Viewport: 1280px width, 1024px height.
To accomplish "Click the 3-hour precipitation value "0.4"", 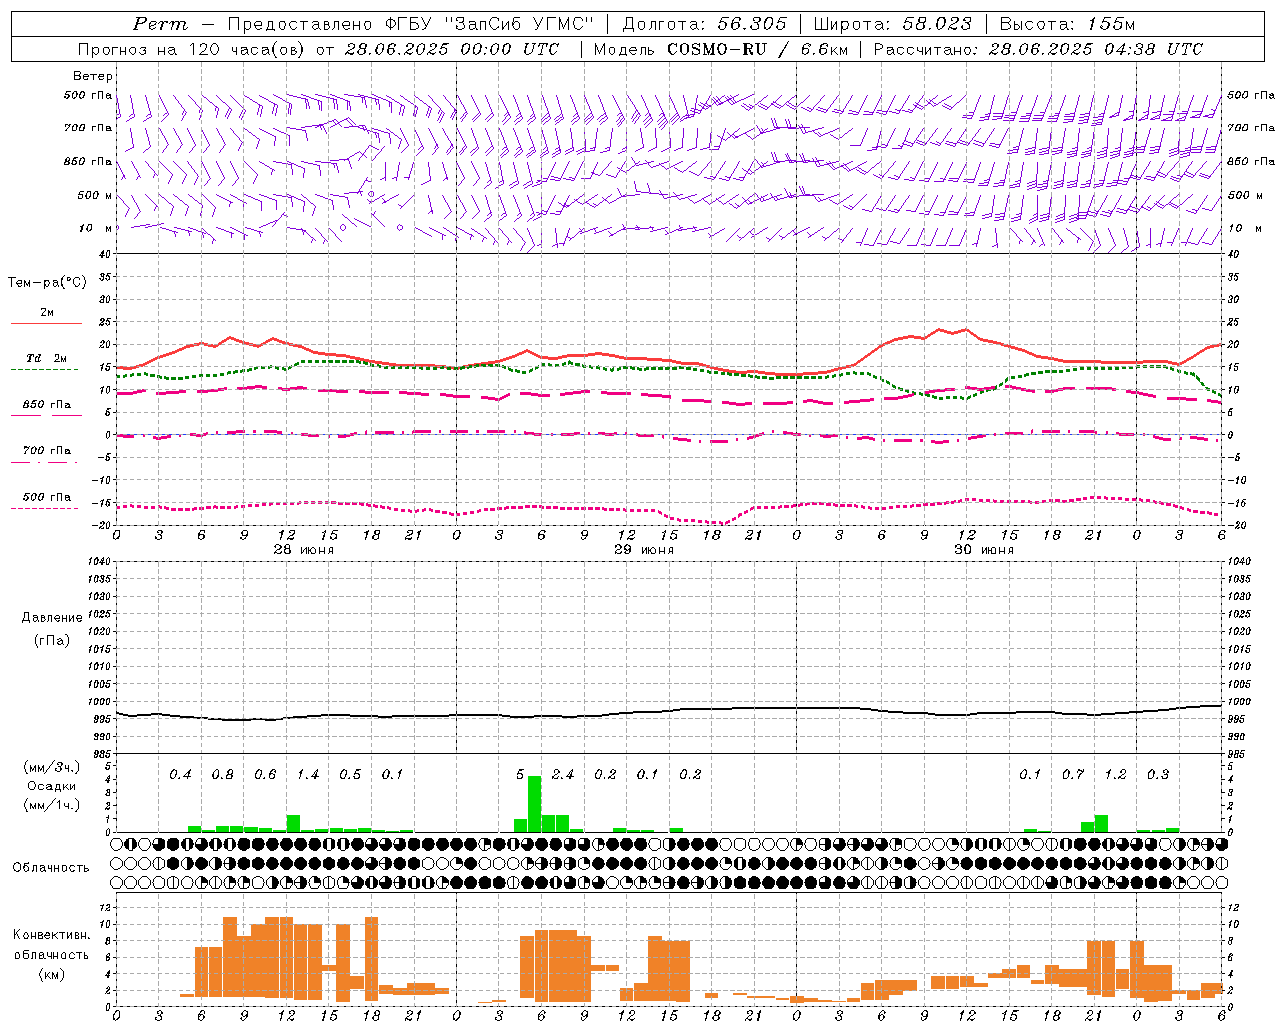I will pos(180,775).
